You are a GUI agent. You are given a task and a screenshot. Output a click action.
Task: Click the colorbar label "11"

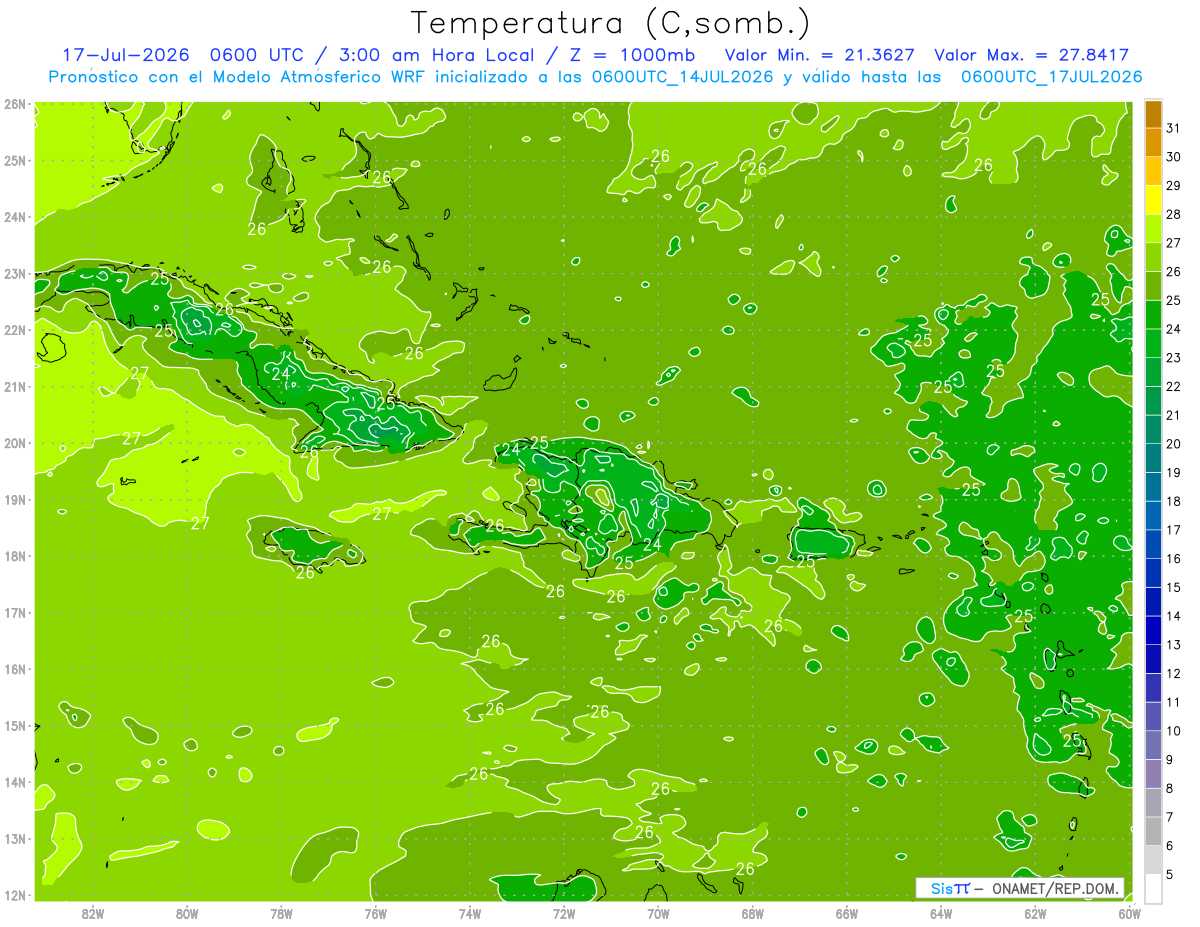click(x=1173, y=702)
